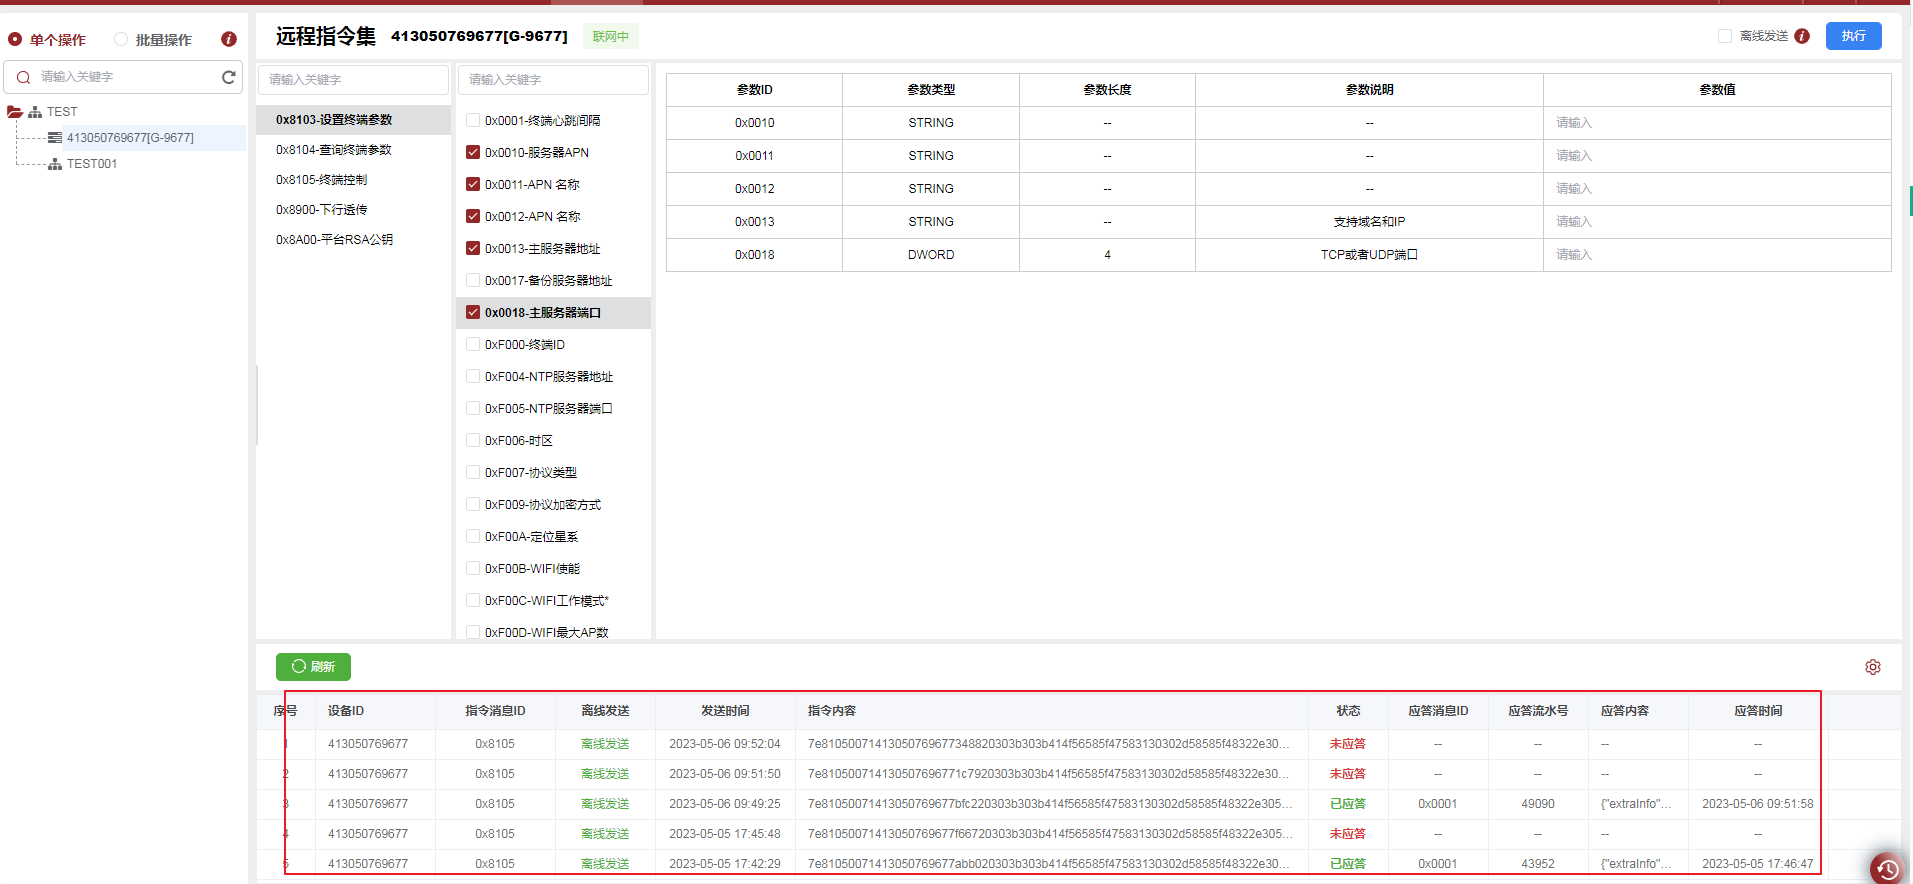Check the 0x0017-备份服务器地址 checkbox
The width and height of the screenshot is (1913, 884).
[473, 281]
